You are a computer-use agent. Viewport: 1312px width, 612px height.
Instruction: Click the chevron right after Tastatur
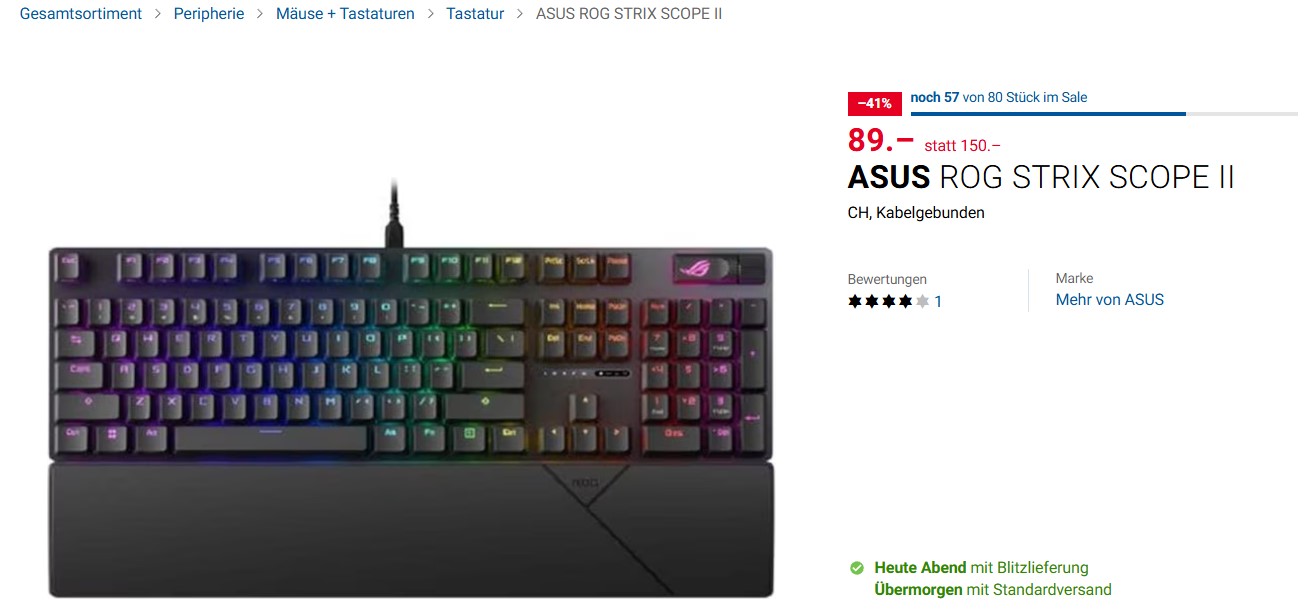(x=520, y=14)
